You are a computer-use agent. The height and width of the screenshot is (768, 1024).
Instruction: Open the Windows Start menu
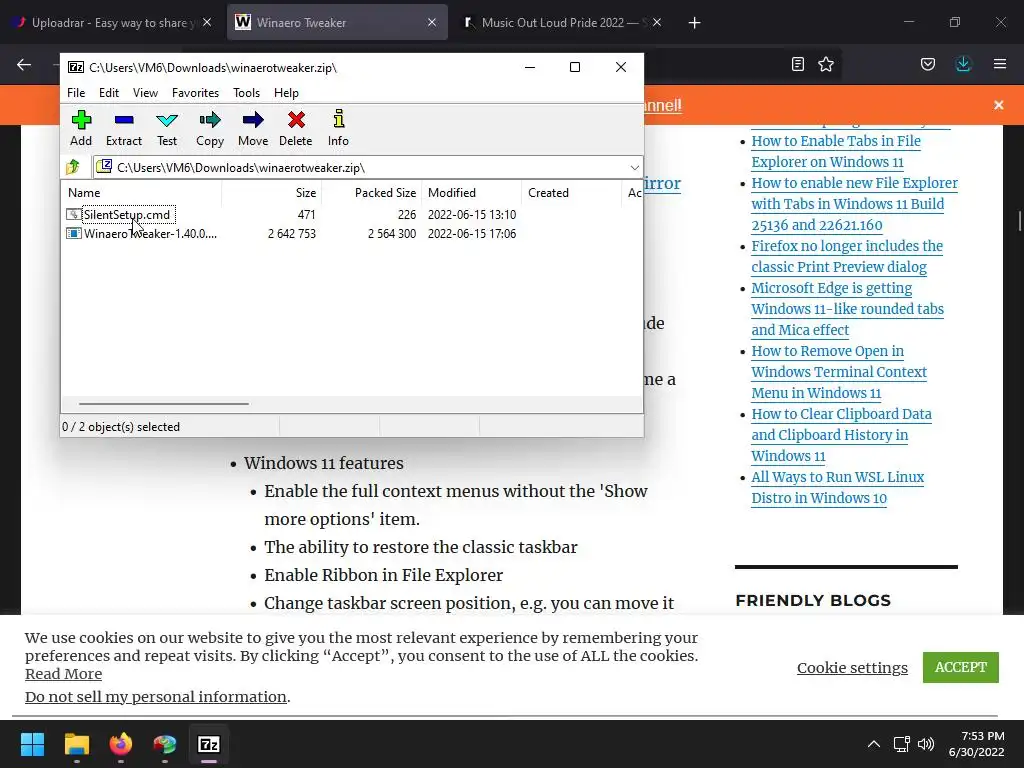point(32,744)
